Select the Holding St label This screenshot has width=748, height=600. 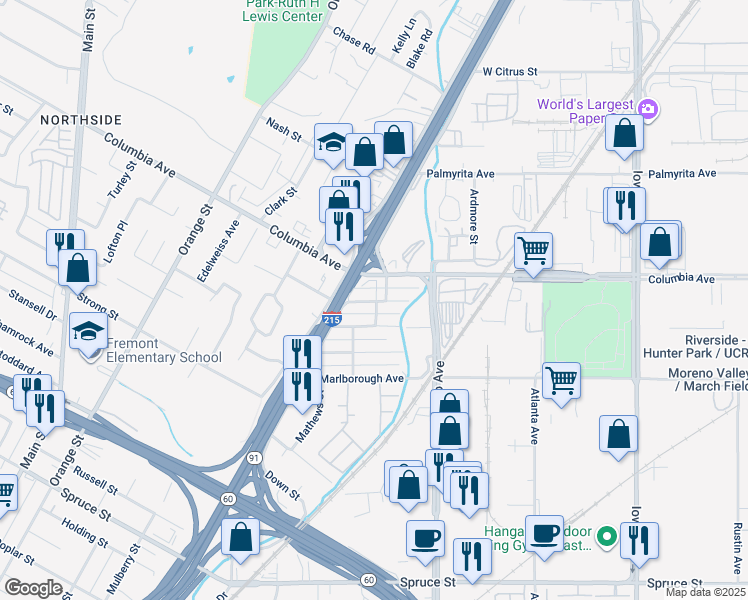[x=85, y=533]
